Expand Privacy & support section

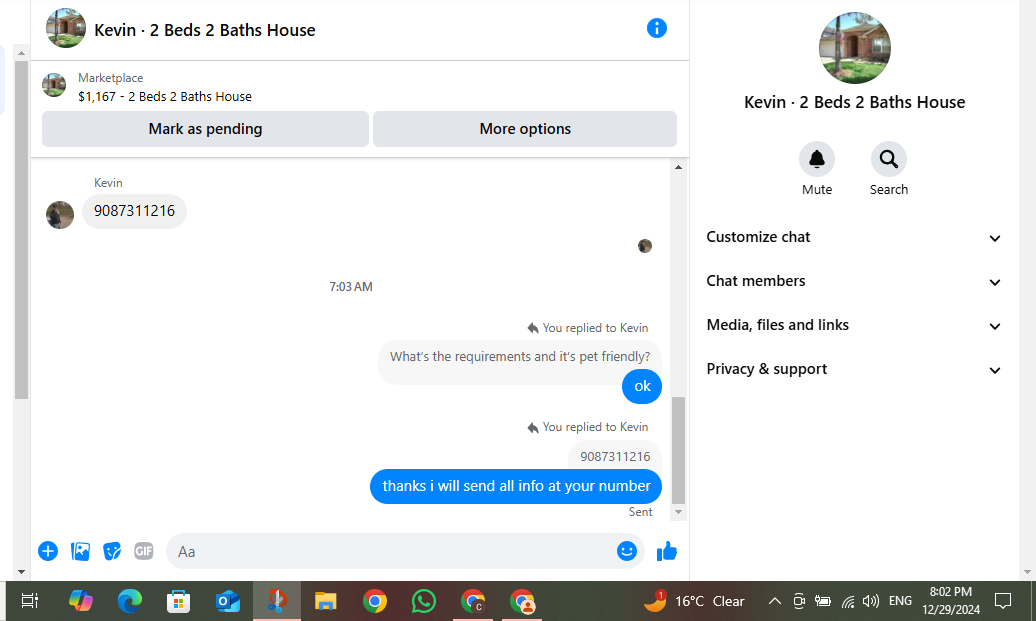854,369
